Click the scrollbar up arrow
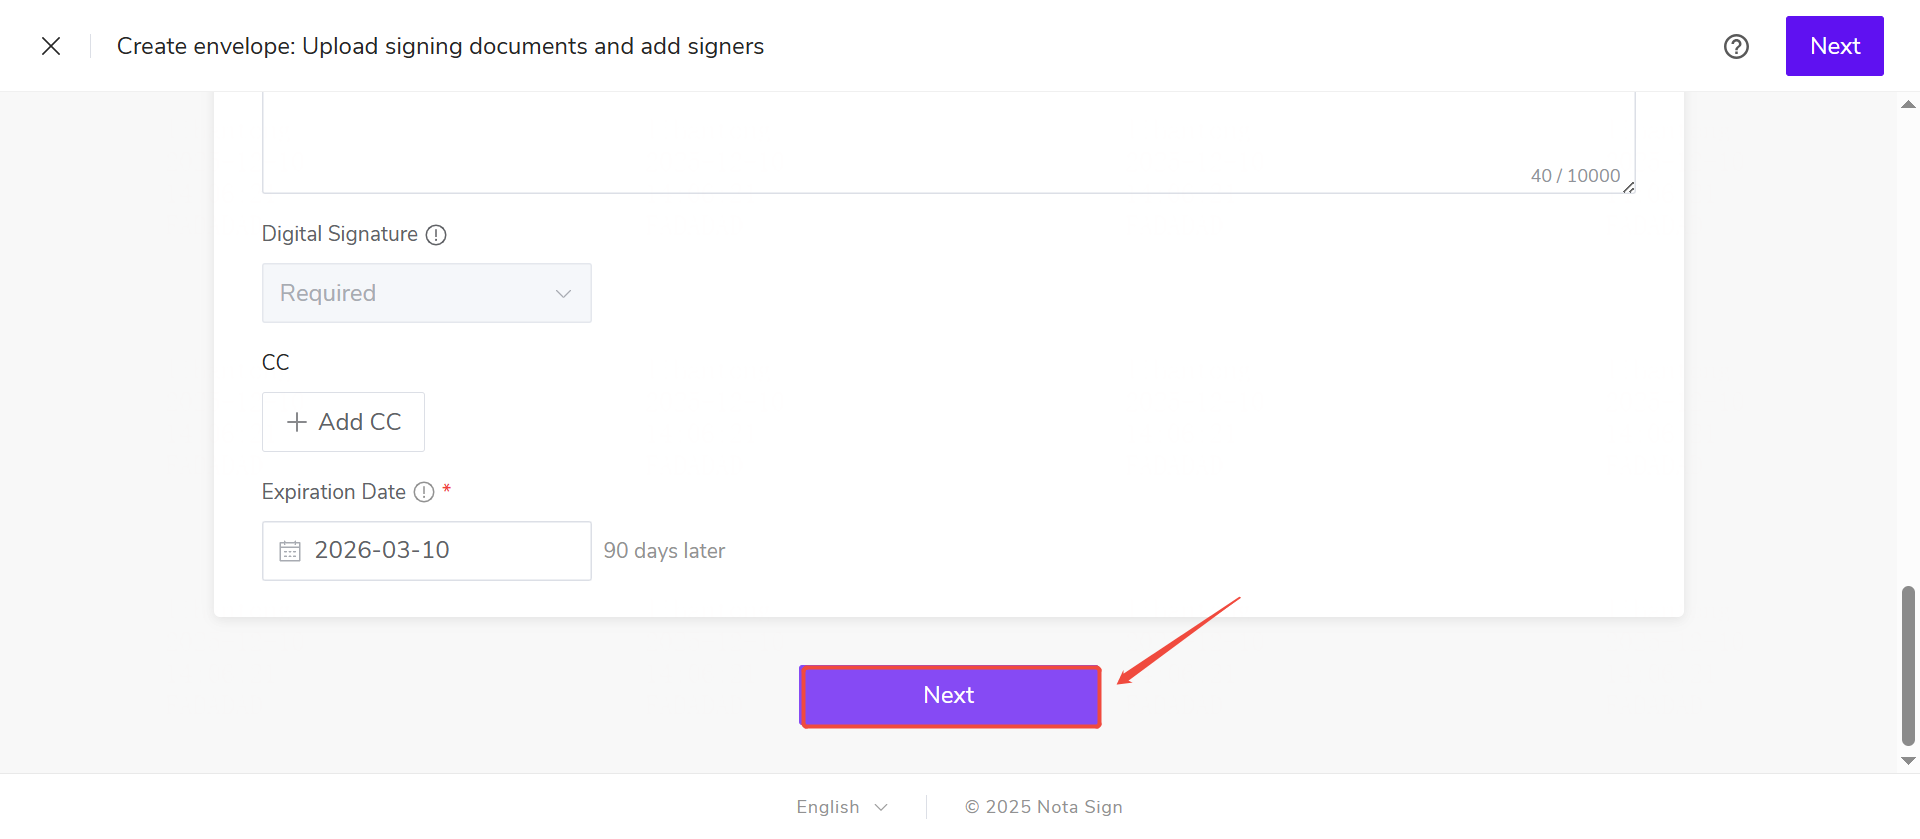The image size is (1920, 839). tap(1908, 104)
